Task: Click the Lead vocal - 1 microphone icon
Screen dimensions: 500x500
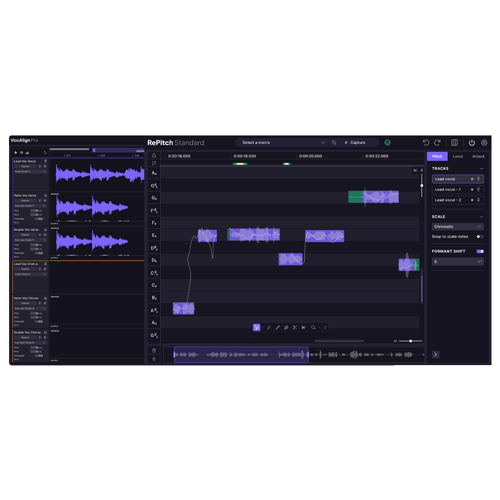Action: pyautogui.click(x=478, y=189)
